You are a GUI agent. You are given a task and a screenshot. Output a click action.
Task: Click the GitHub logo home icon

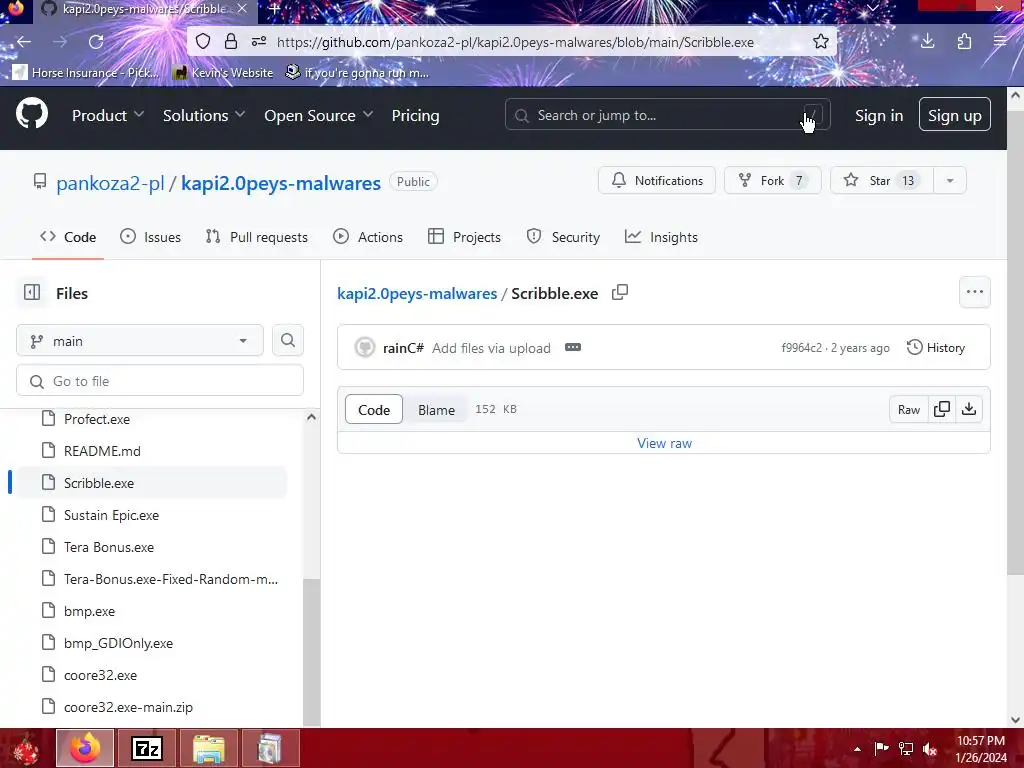32,114
